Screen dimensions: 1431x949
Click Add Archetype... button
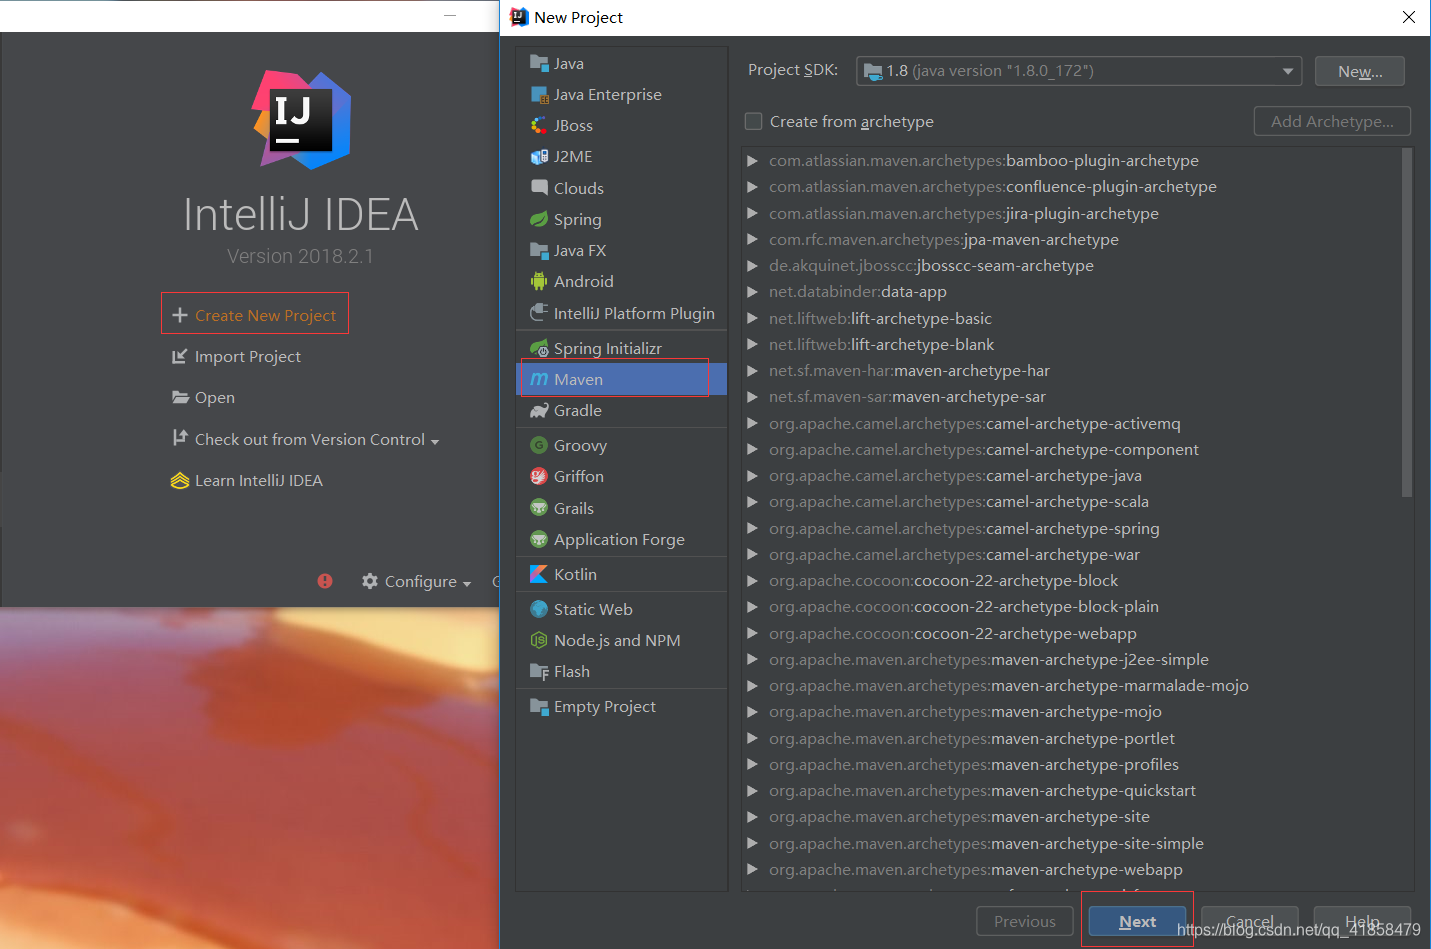click(1332, 121)
